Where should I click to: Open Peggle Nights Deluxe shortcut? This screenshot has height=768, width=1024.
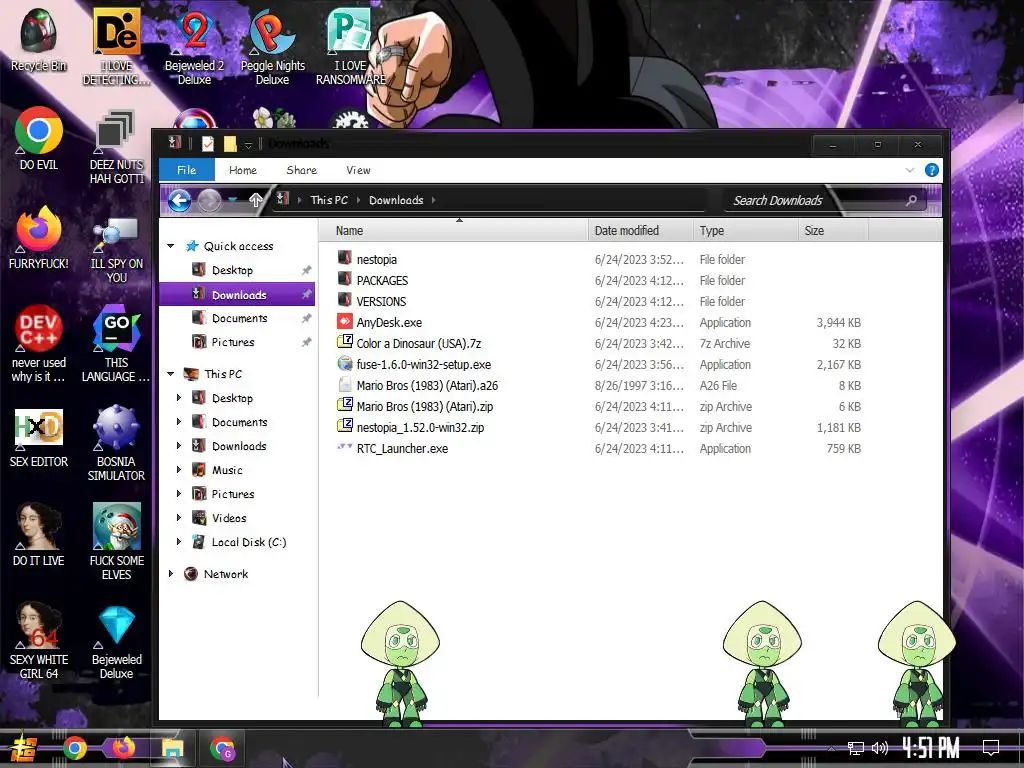click(x=272, y=47)
